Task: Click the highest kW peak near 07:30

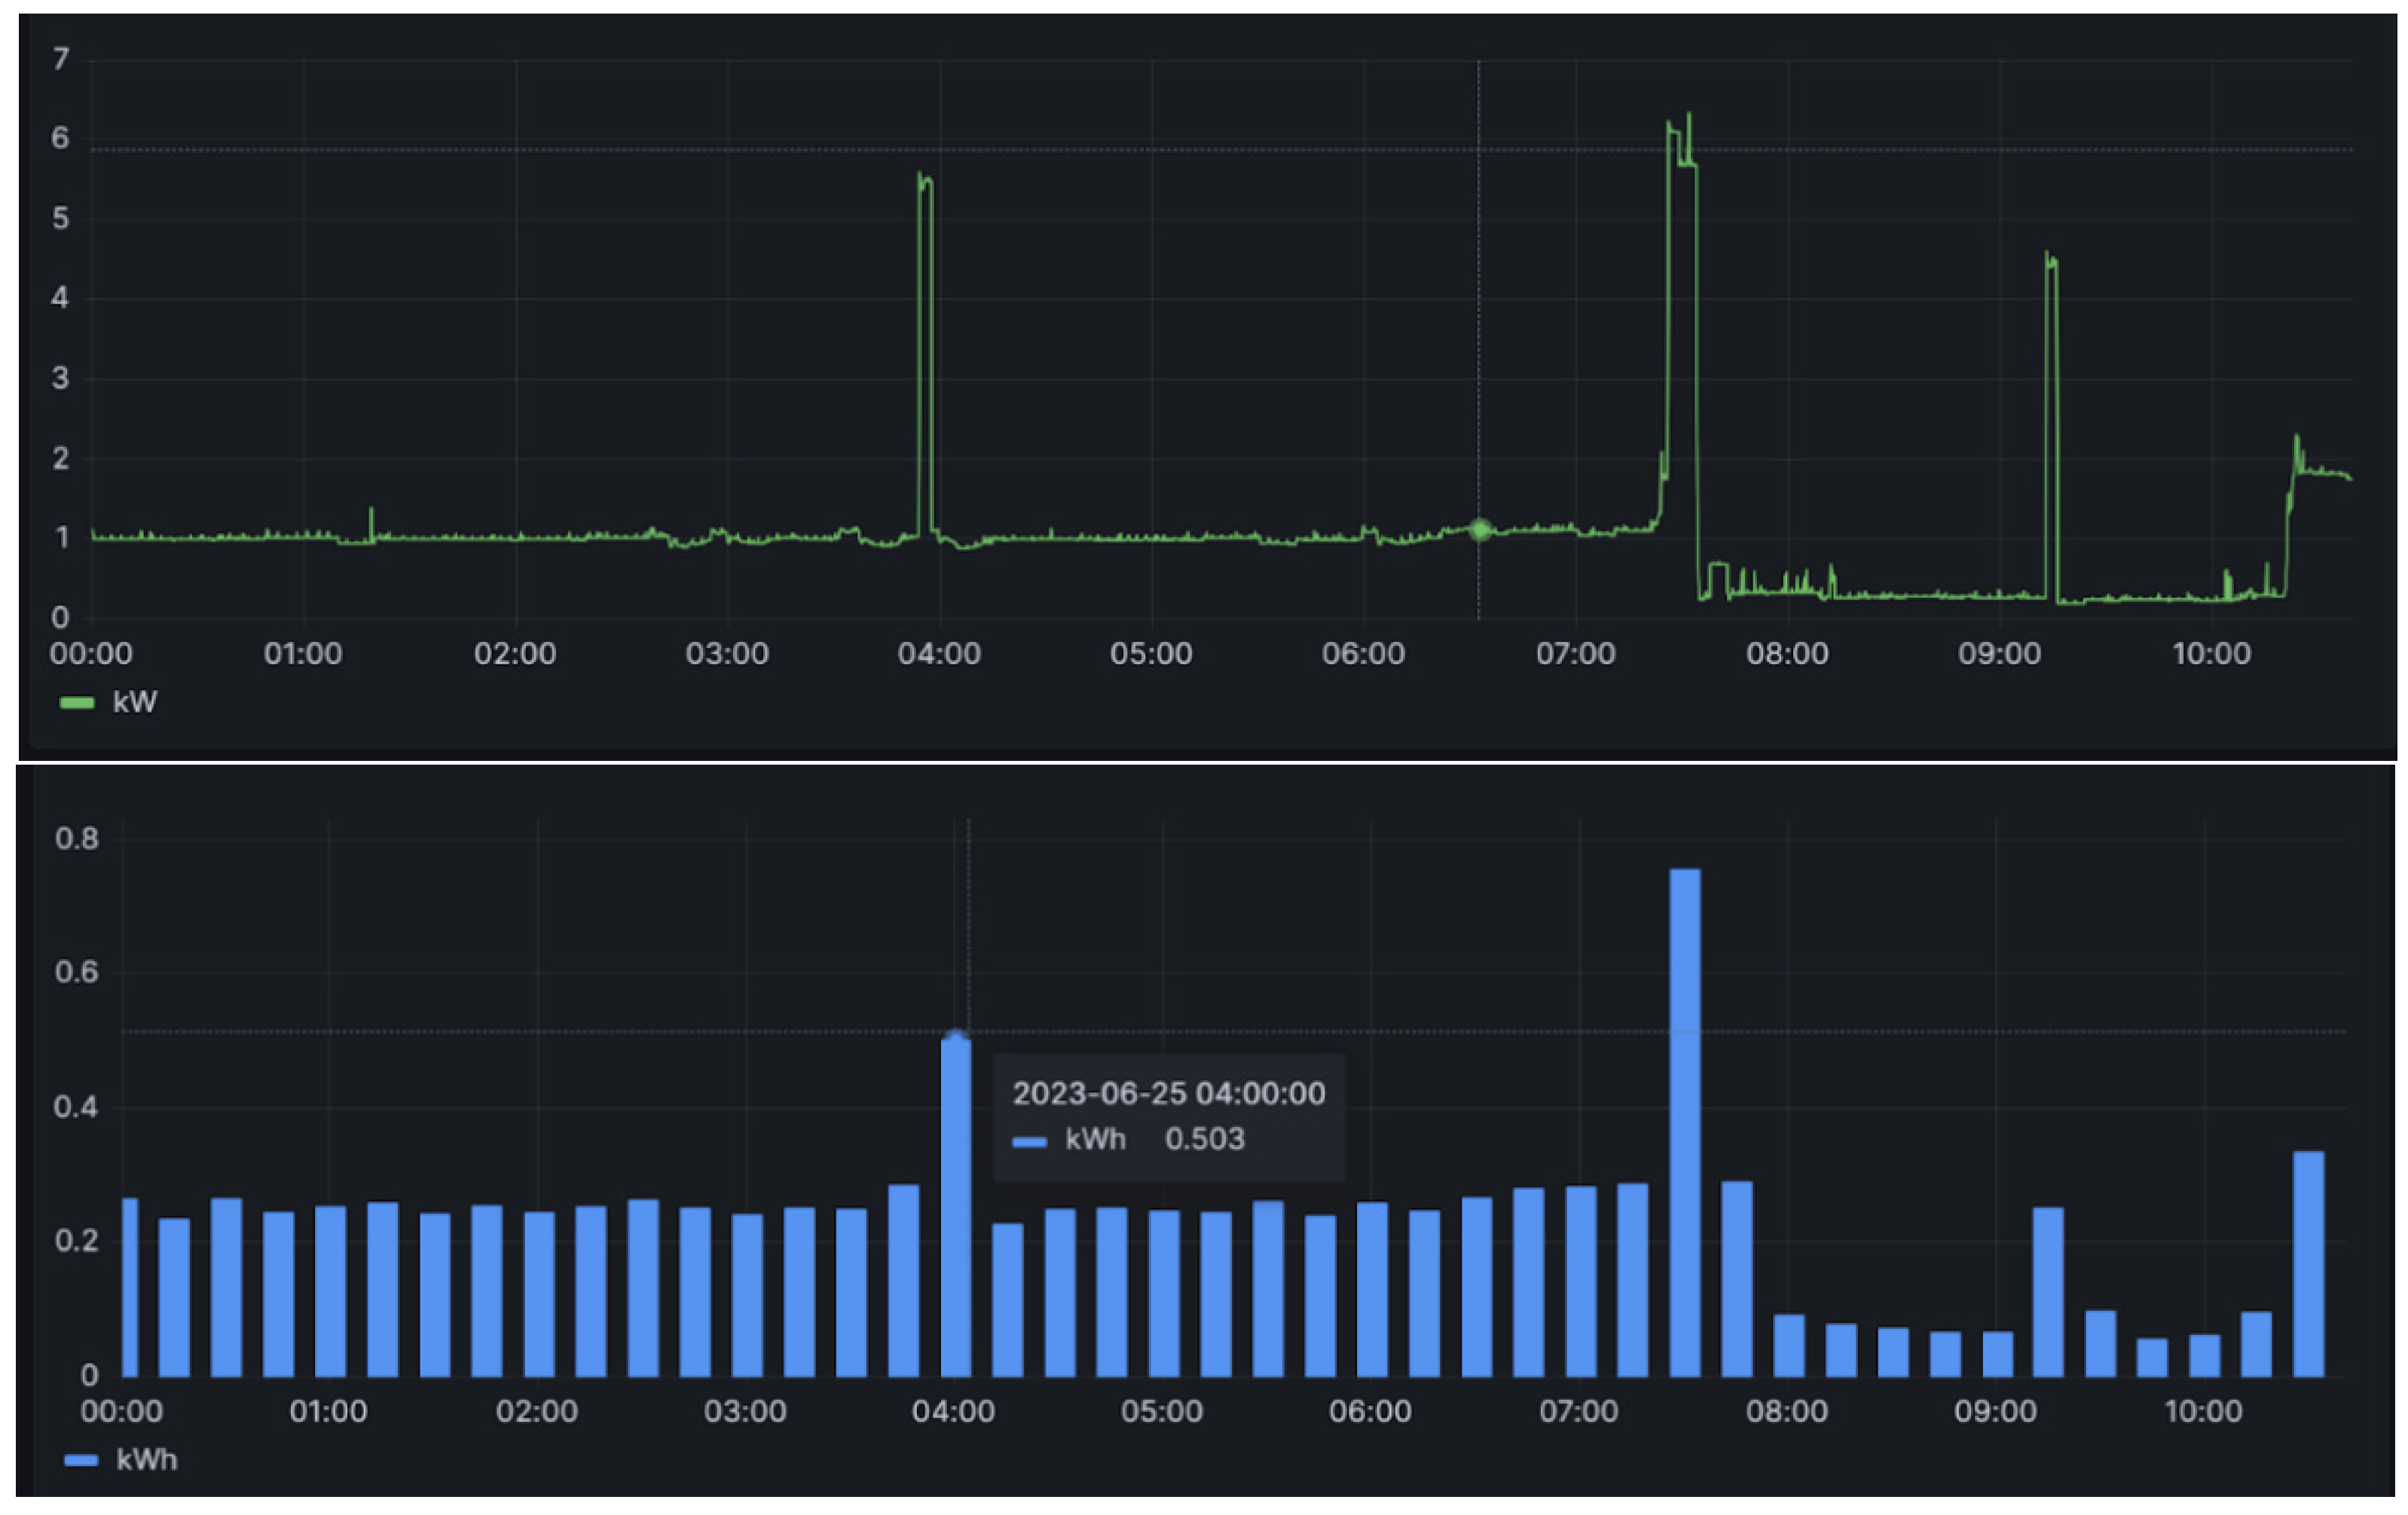Action: (x=1689, y=117)
